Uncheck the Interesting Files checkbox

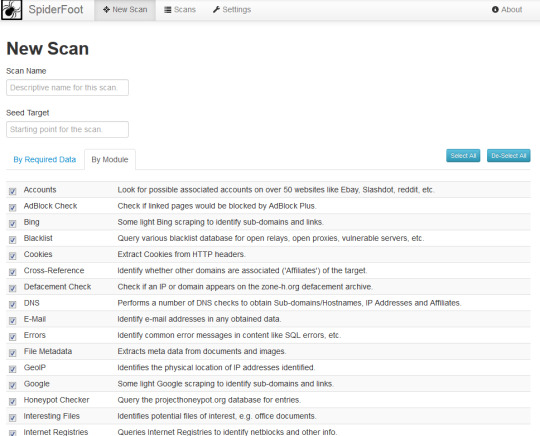(x=13, y=418)
